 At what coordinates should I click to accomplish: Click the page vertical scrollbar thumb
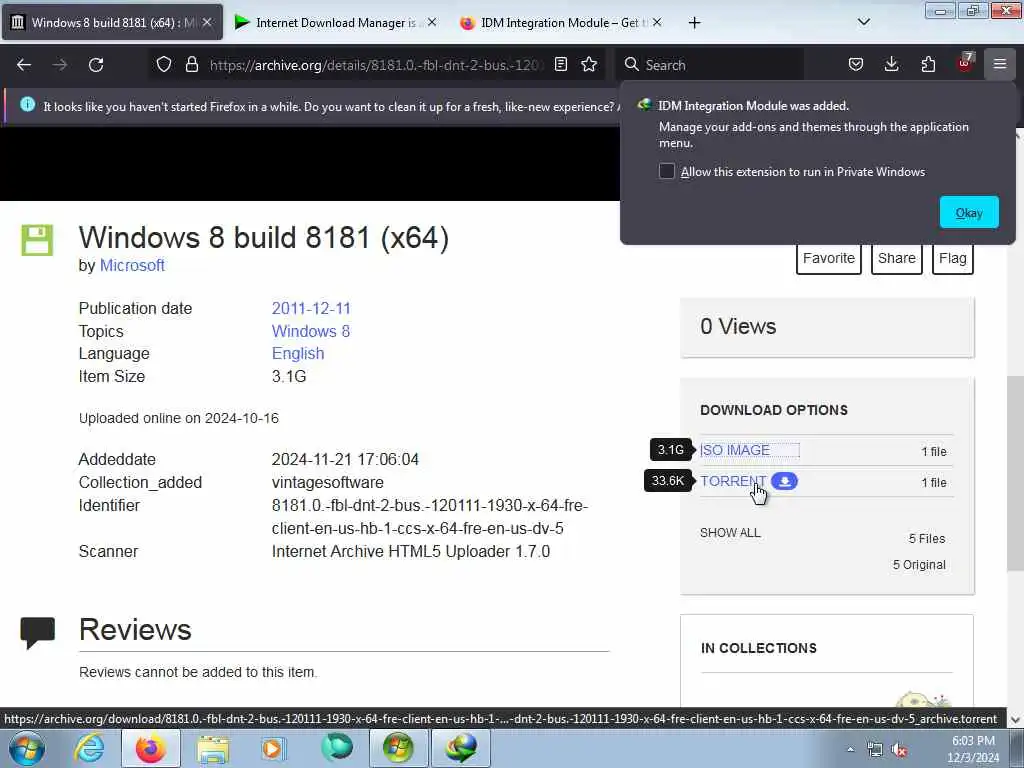click(1015, 473)
